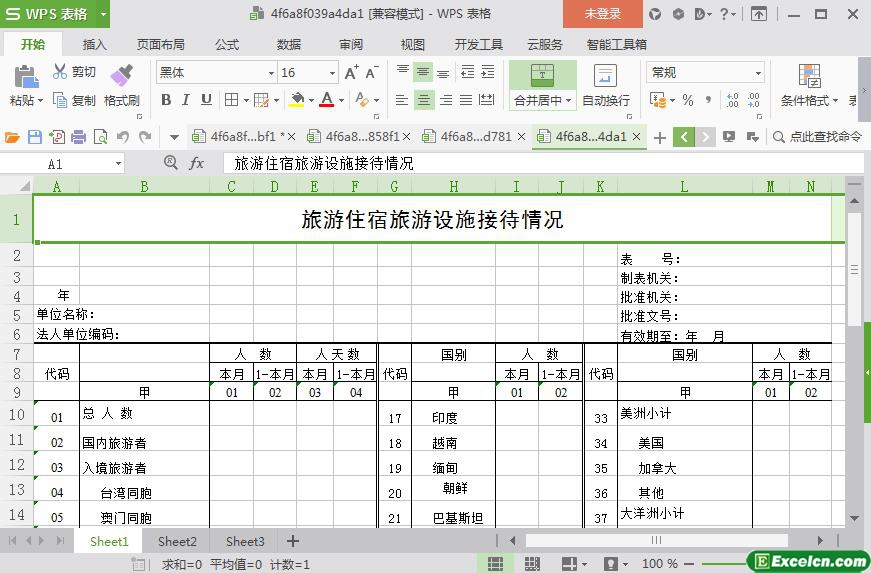Viewport: 871px width, 573px height.
Task: Click the Increase font size icon
Action: [x=351, y=73]
